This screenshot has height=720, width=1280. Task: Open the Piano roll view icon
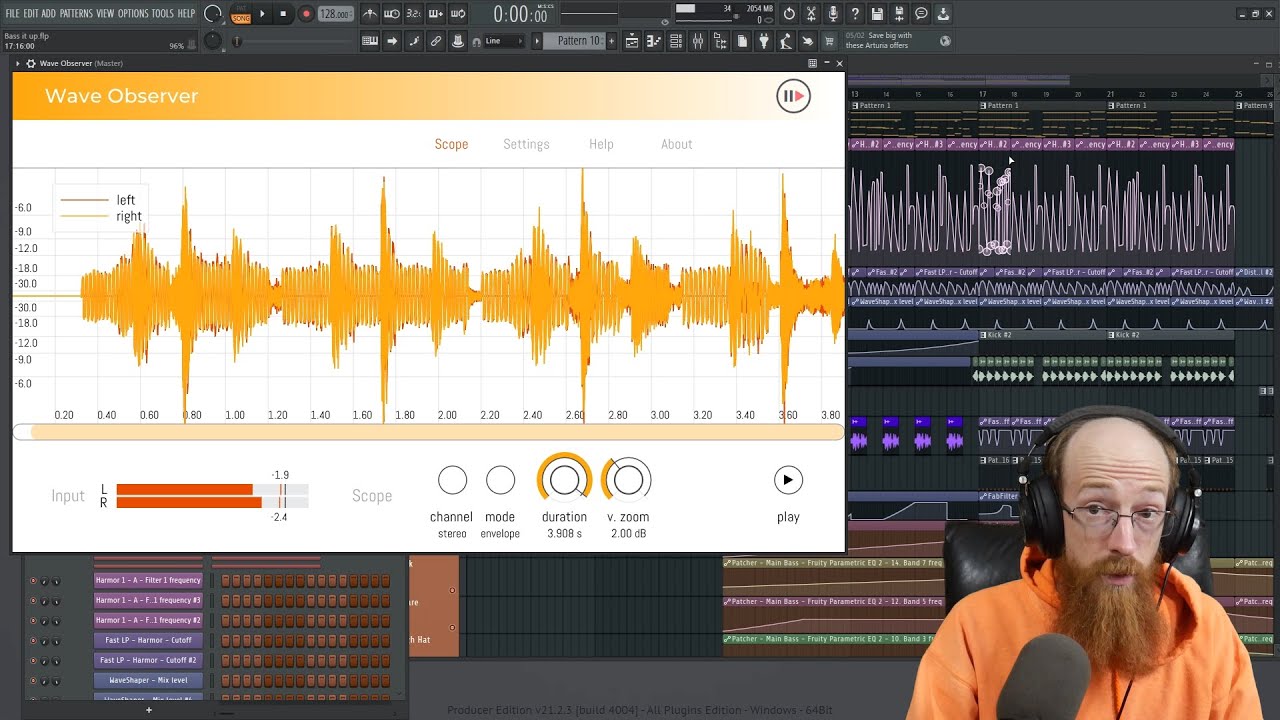(x=654, y=41)
